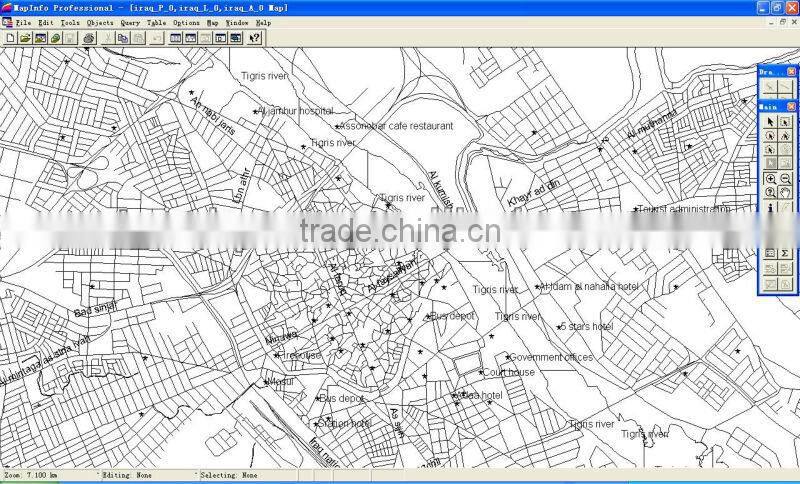The height and width of the screenshot is (484, 800).
Task: Click the map window control icon beside File
Action: [x=7, y=22]
